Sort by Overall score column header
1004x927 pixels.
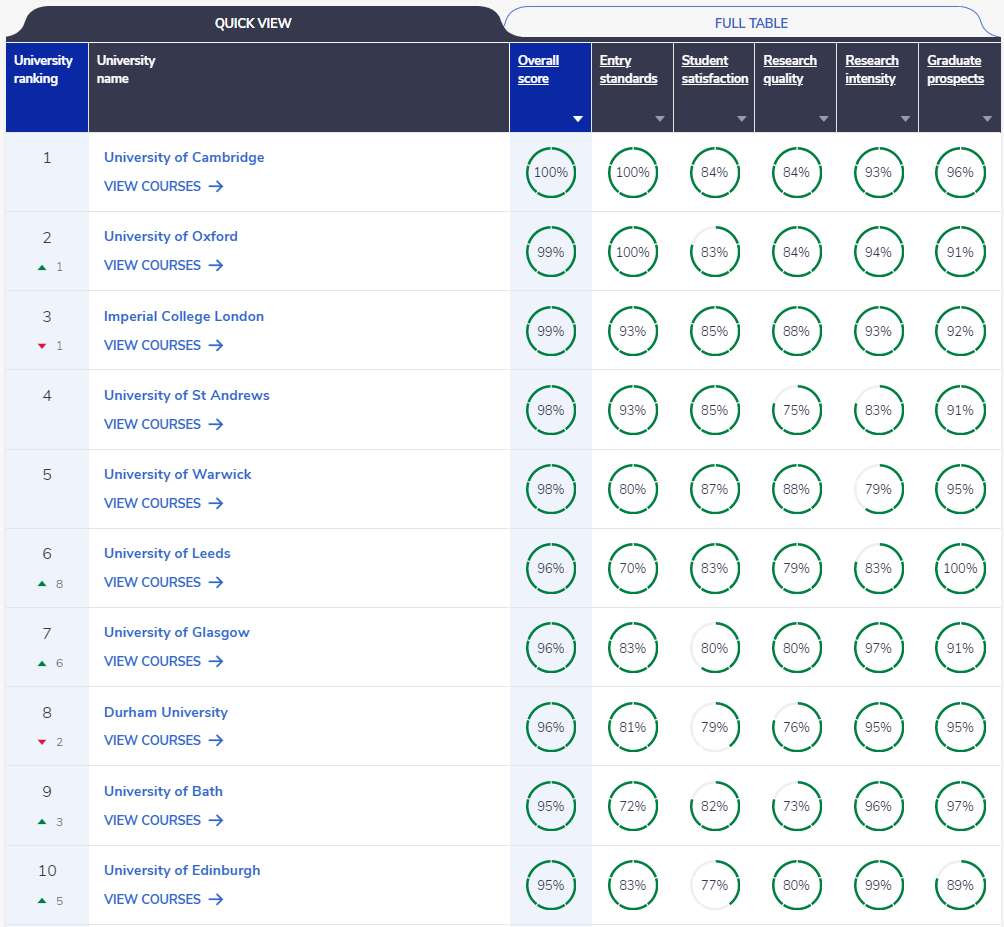coord(538,69)
